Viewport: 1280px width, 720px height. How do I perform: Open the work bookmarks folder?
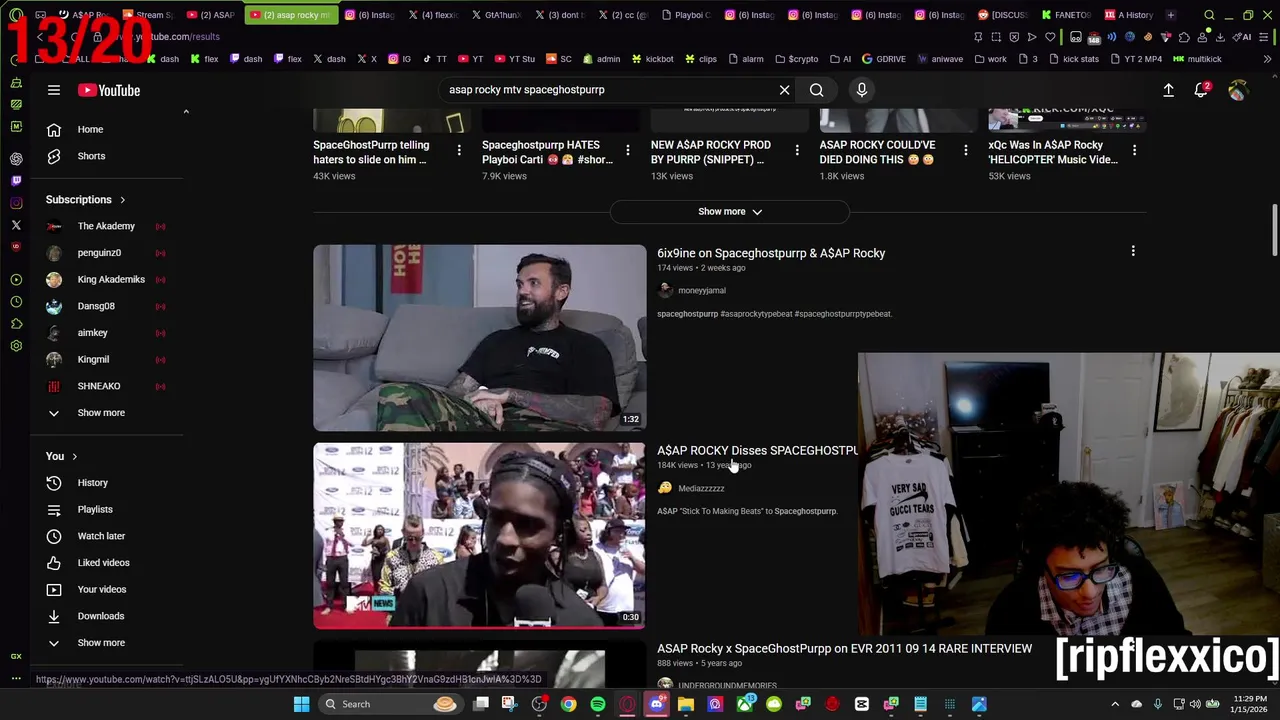(990, 59)
